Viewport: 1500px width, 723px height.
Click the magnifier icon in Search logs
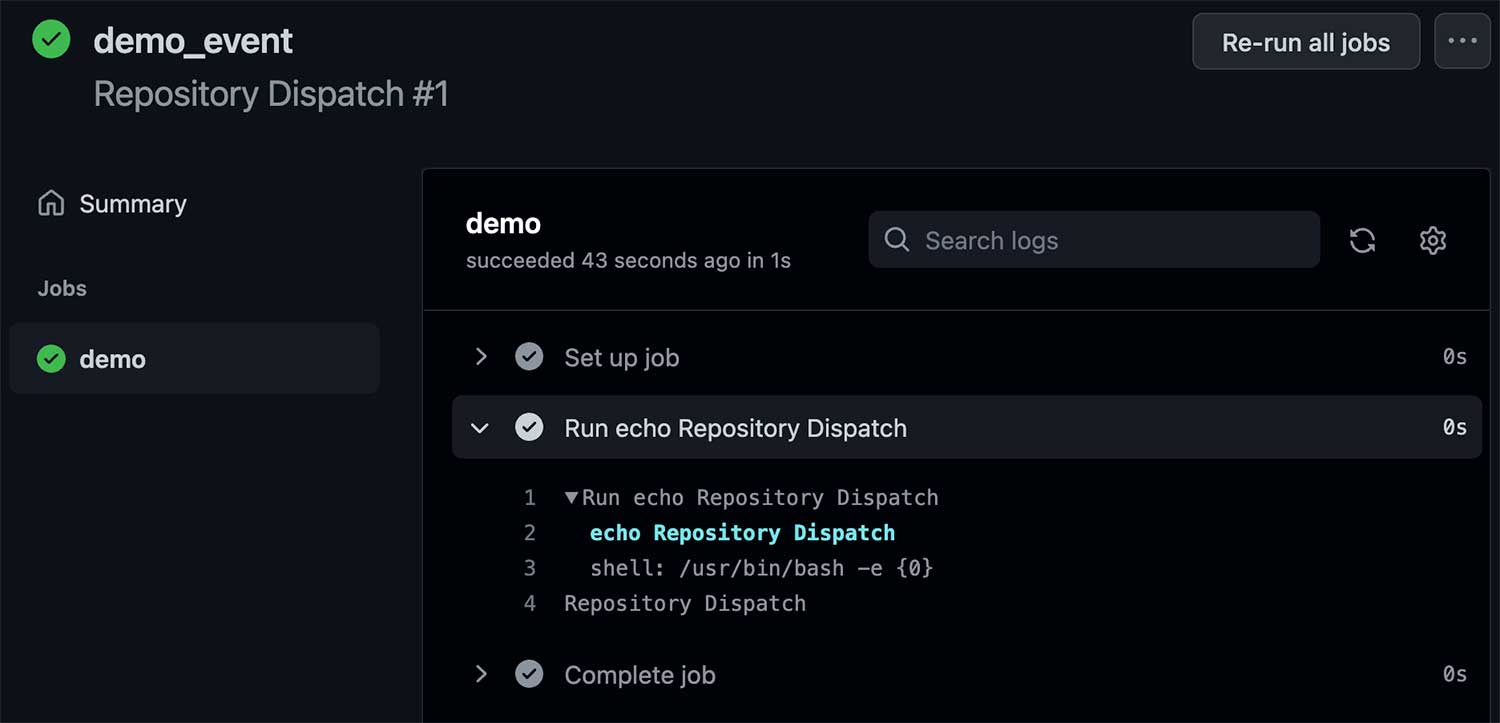897,240
